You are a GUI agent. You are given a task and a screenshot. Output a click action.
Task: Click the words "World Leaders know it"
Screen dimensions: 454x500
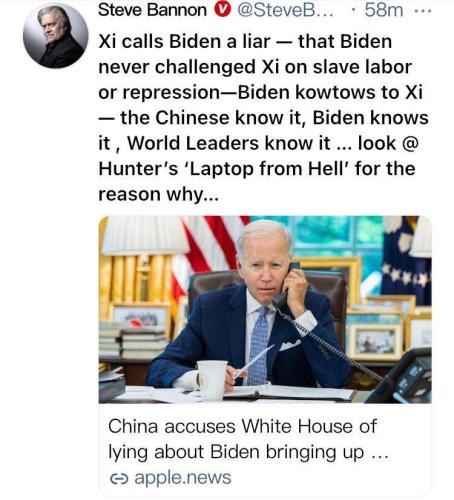point(229,143)
